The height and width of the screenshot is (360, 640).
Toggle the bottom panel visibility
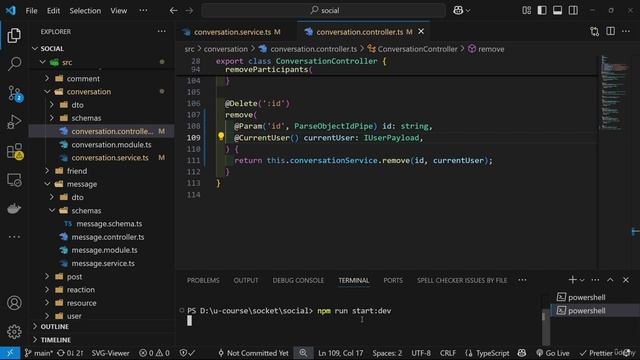pyautogui.click(x=558, y=11)
